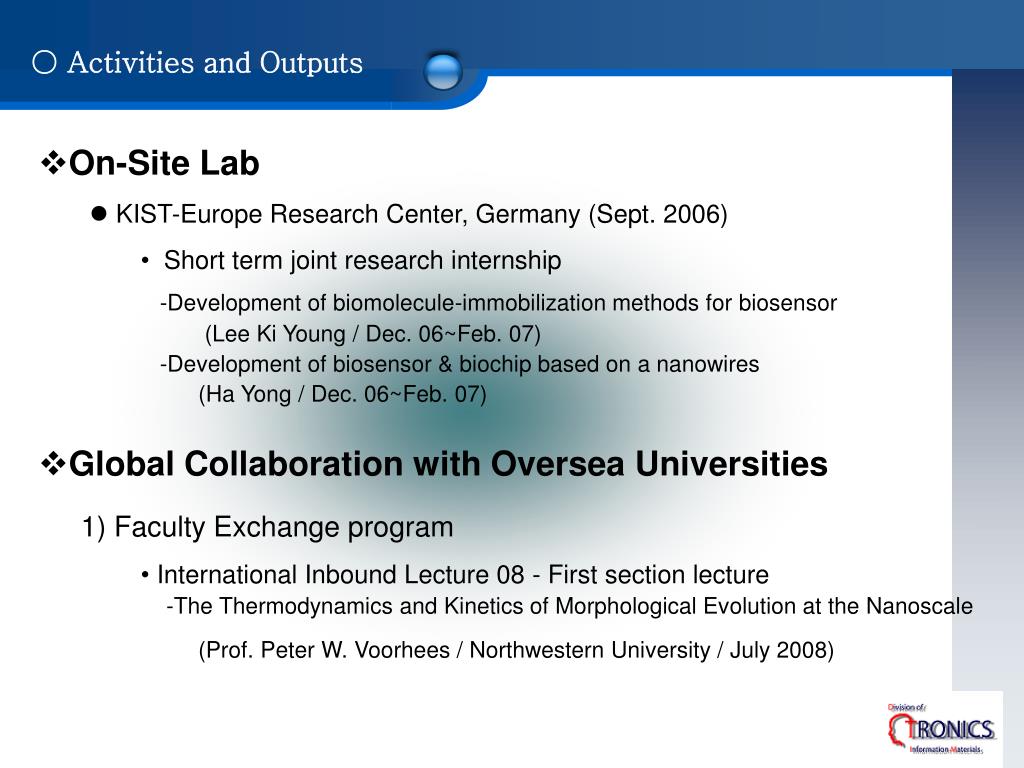1024x768 pixels.
Task: Select 'Global Collaboration with Oversea Universities' heading
Action: click(448, 464)
